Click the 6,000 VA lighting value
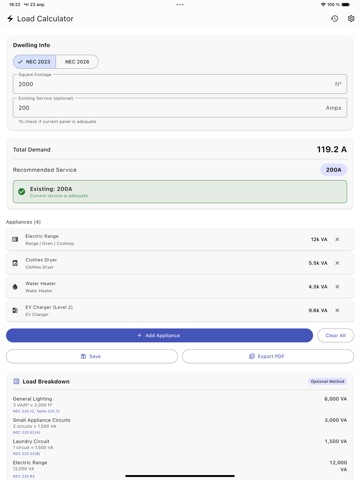 click(x=336, y=399)
